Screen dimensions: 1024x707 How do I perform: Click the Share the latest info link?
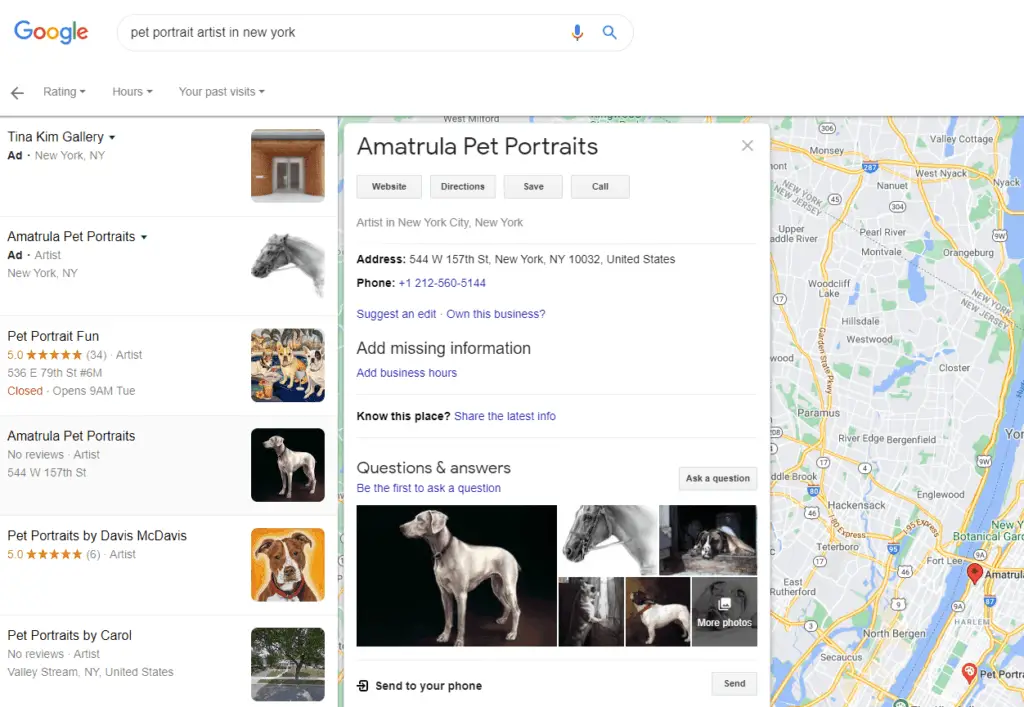coord(505,416)
